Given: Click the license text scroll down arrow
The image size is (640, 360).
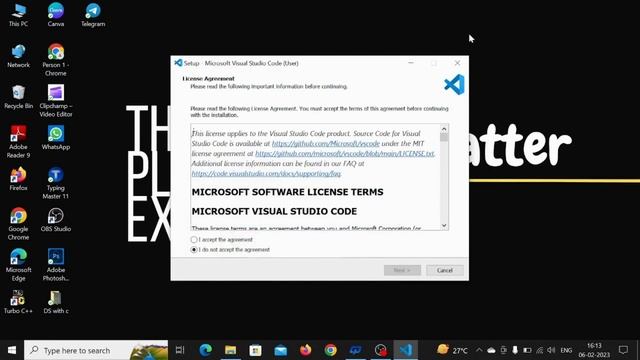Looking at the screenshot, I should click(444, 225).
